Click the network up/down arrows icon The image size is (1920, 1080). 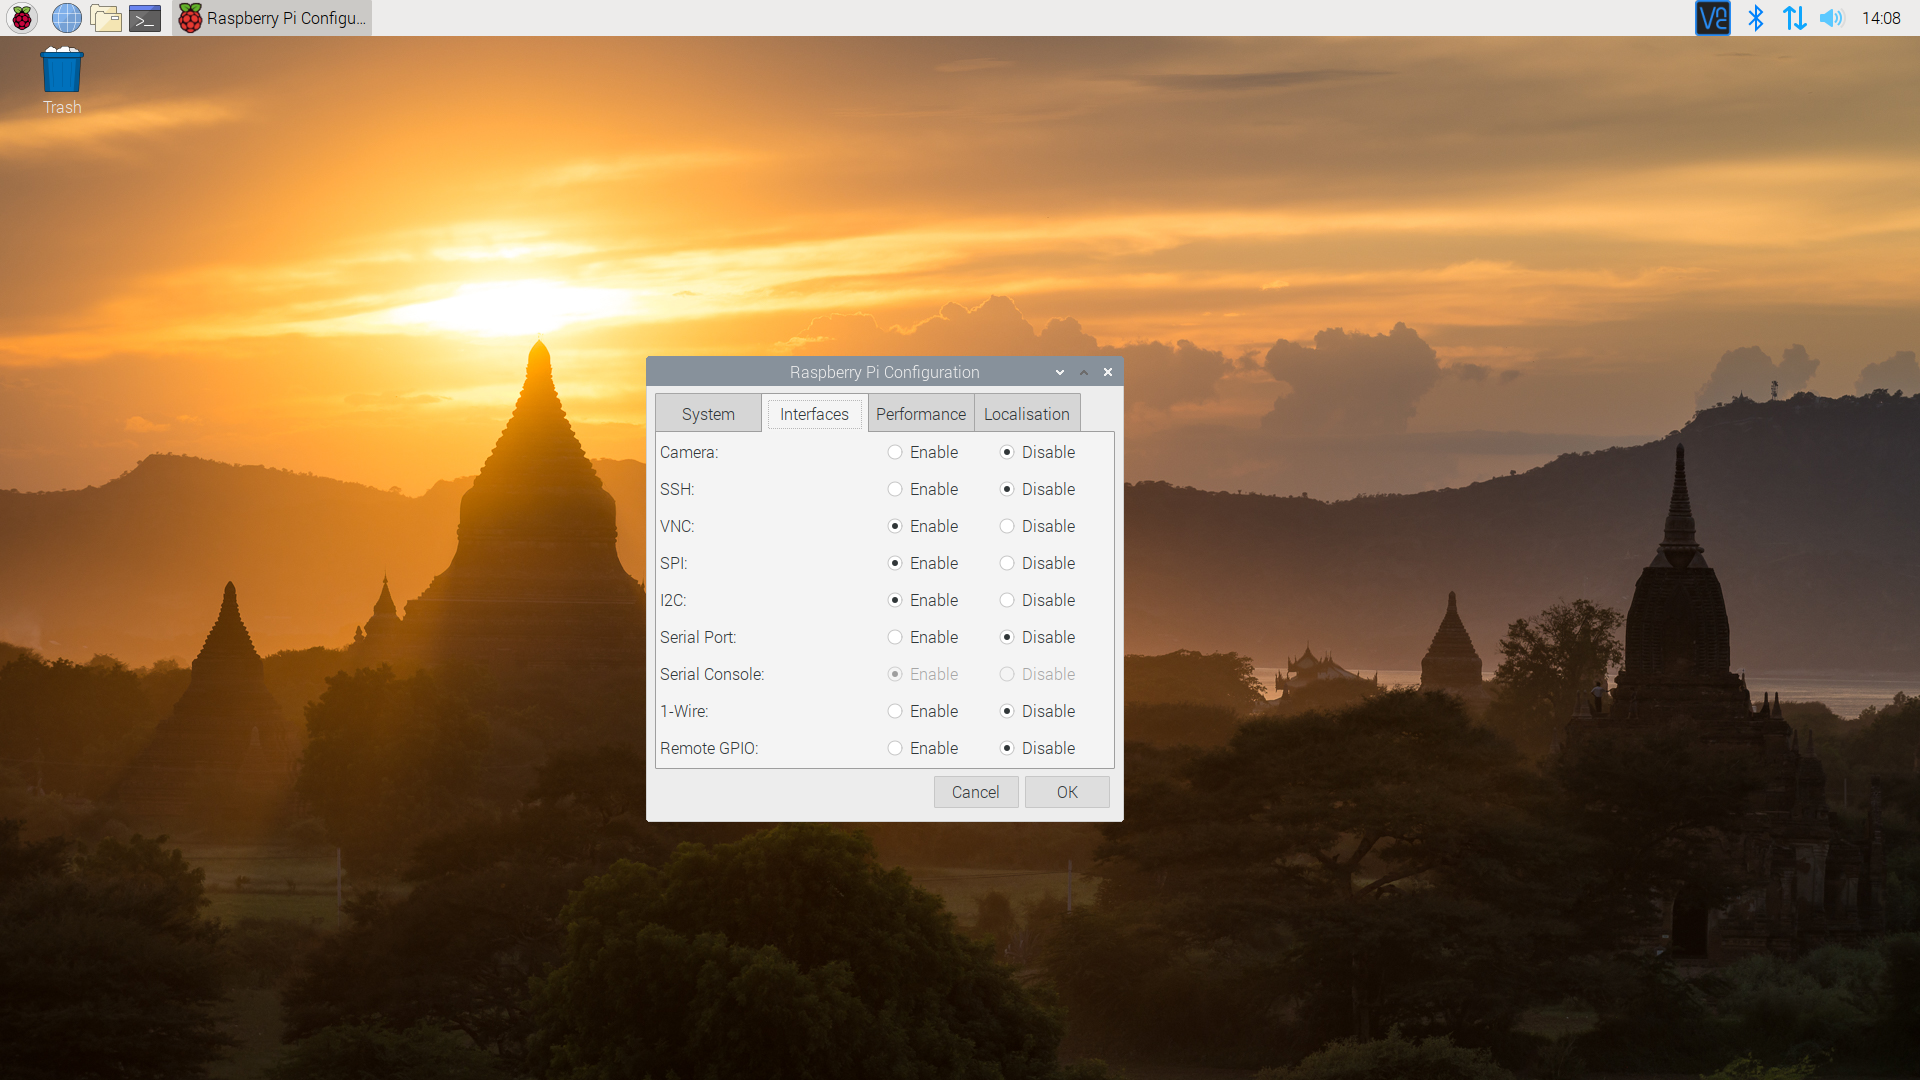[1794, 18]
